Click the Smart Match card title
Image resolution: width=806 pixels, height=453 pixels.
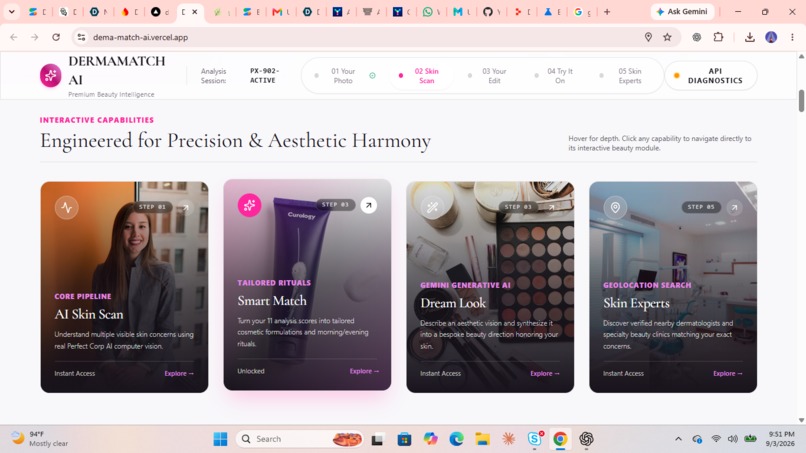[x=272, y=301]
